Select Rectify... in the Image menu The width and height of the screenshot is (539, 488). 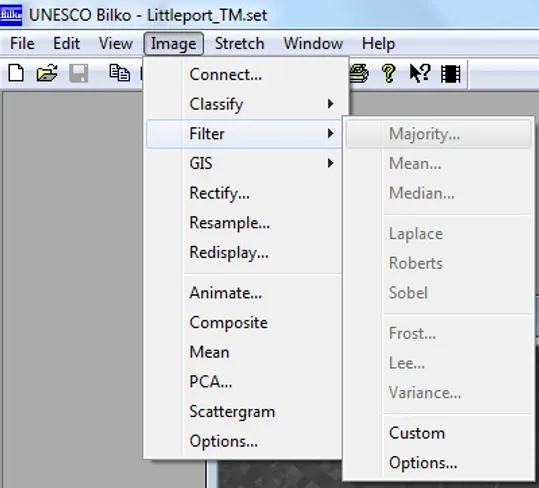(x=244, y=193)
